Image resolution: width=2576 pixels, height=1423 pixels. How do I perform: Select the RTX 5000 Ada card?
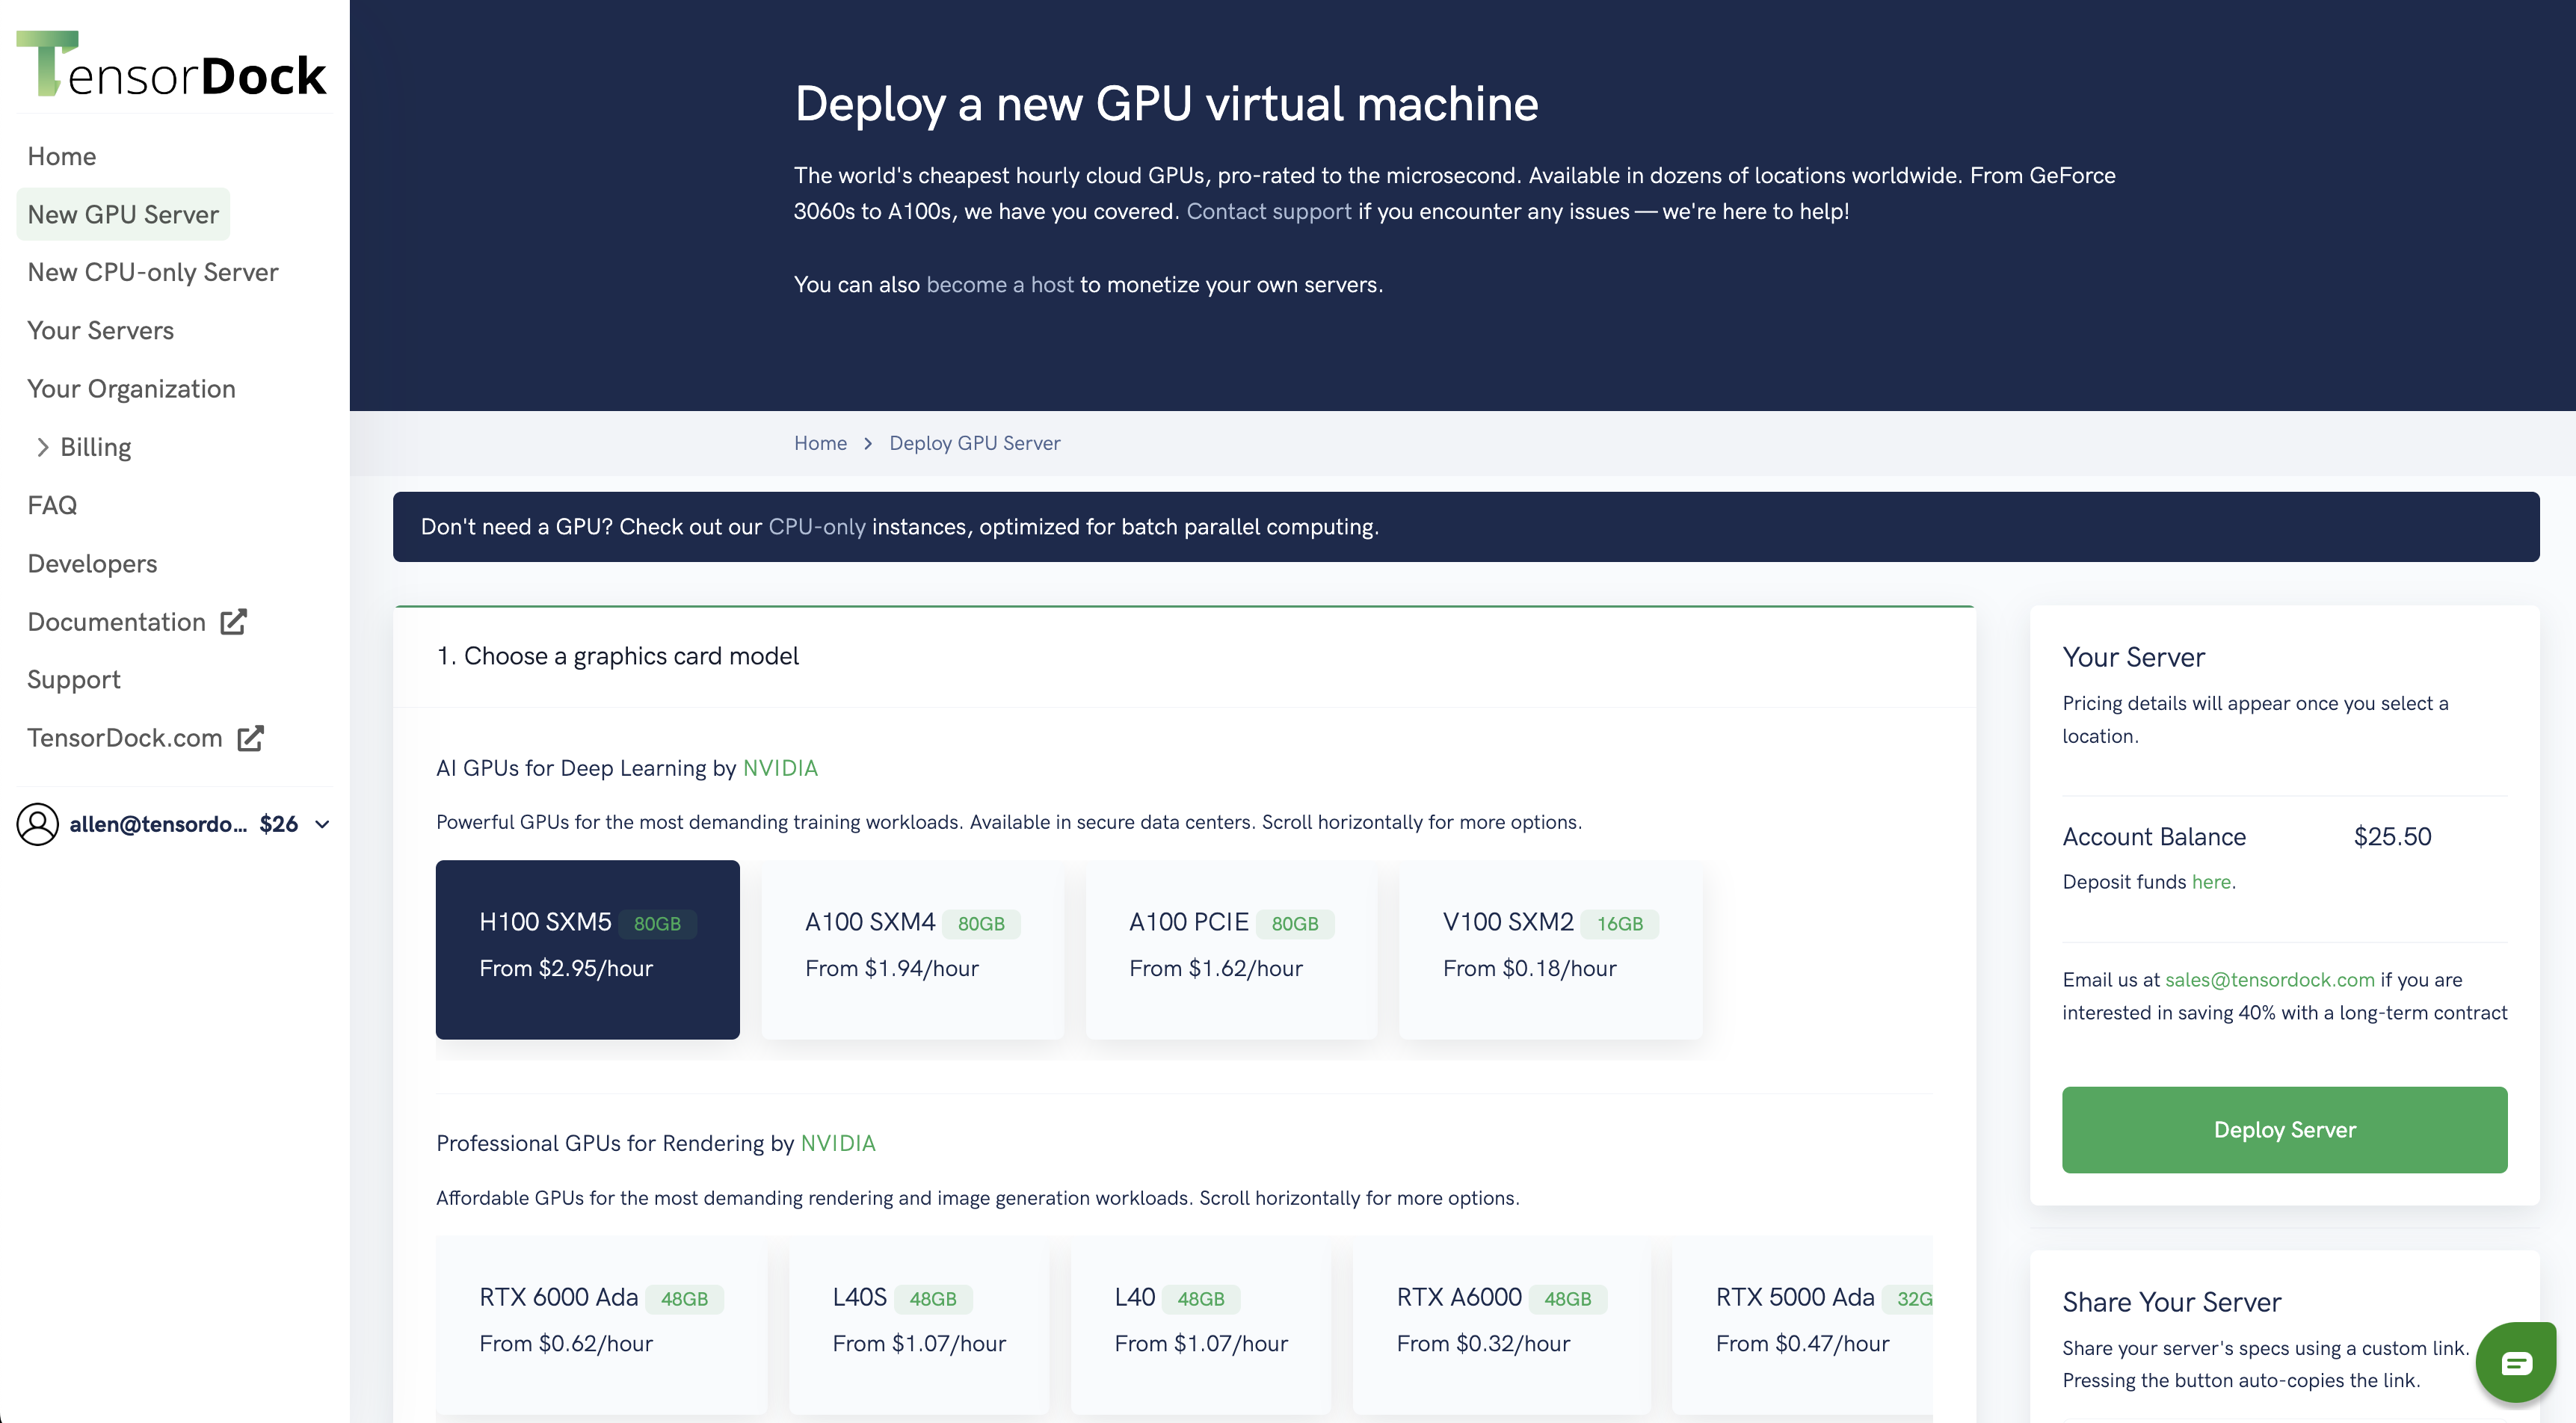(x=1802, y=1325)
